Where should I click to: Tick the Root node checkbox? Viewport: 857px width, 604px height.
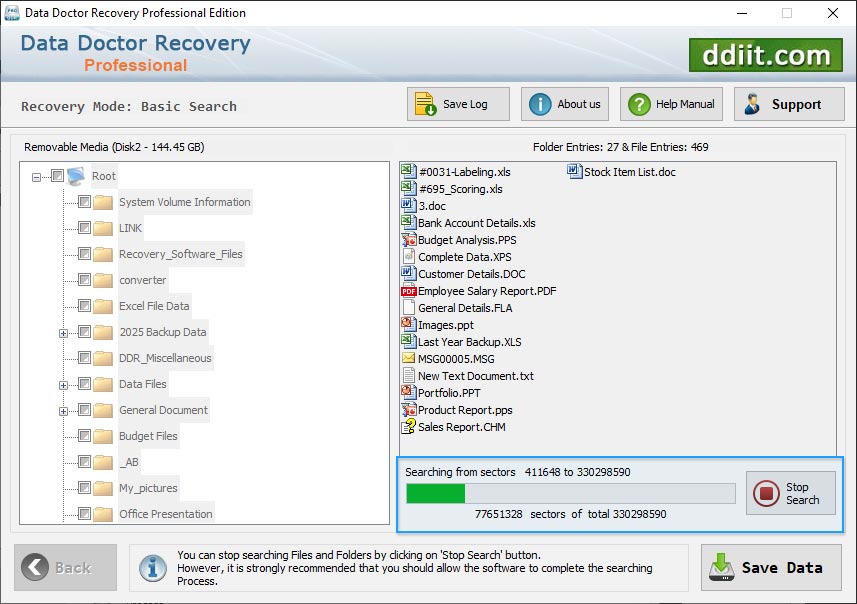click(54, 175)
